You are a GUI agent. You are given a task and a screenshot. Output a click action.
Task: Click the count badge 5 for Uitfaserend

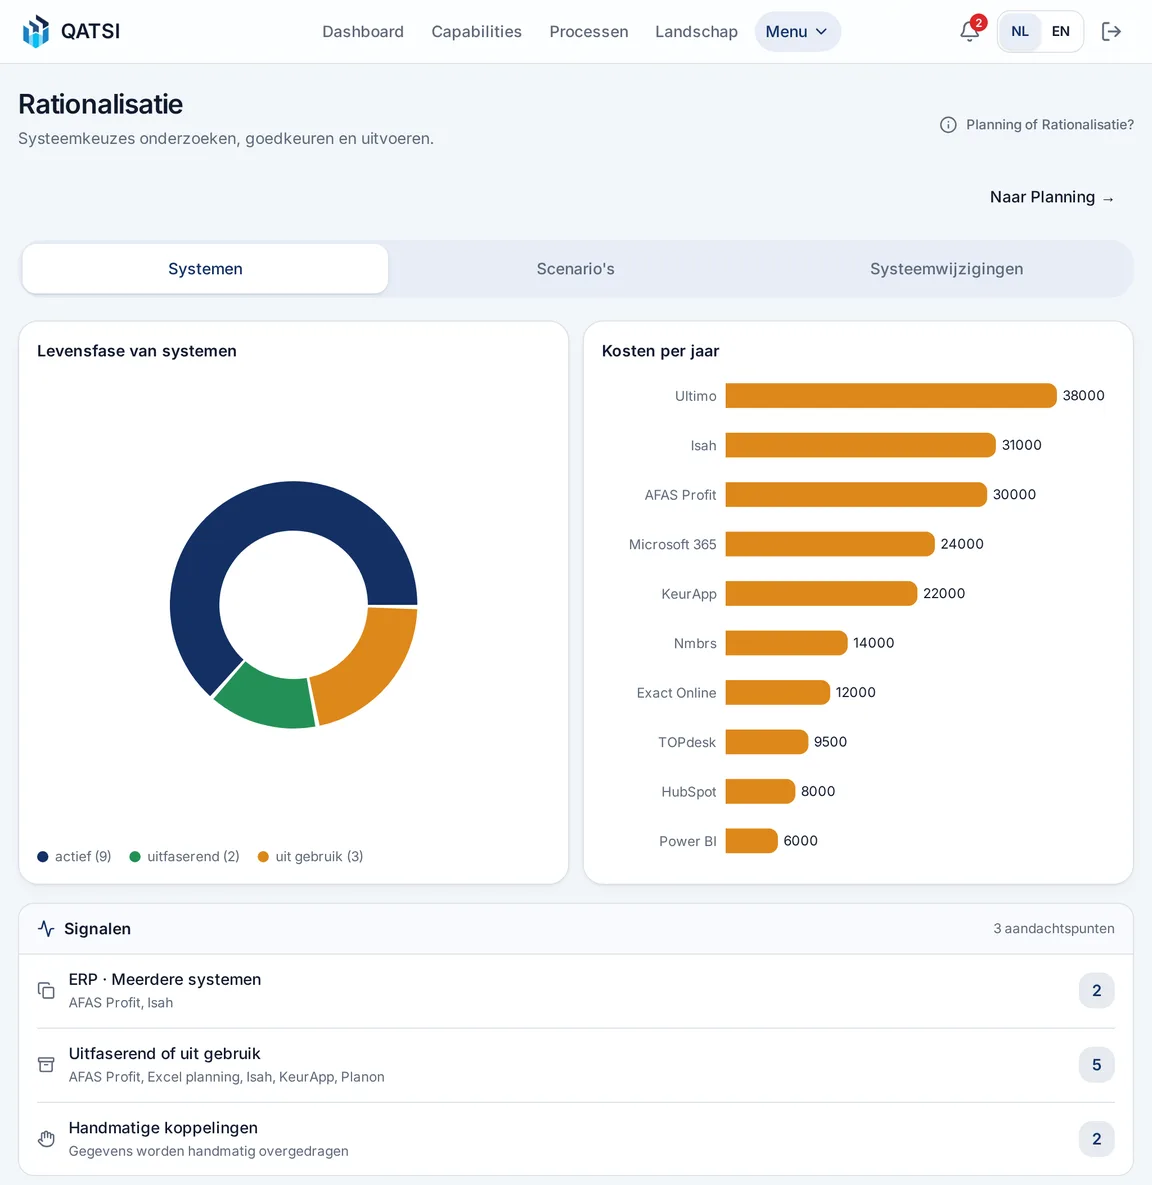click(x=1096, y=1065)
